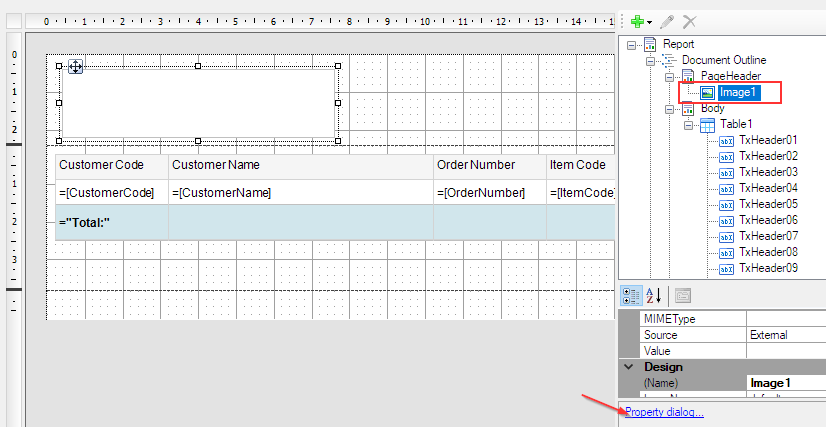Image resolution: width=826 pixels, height=427 pixels.
Task: Edit the (Name) field showing Image1
Action: pyautogui.click(x=786, y=383)
